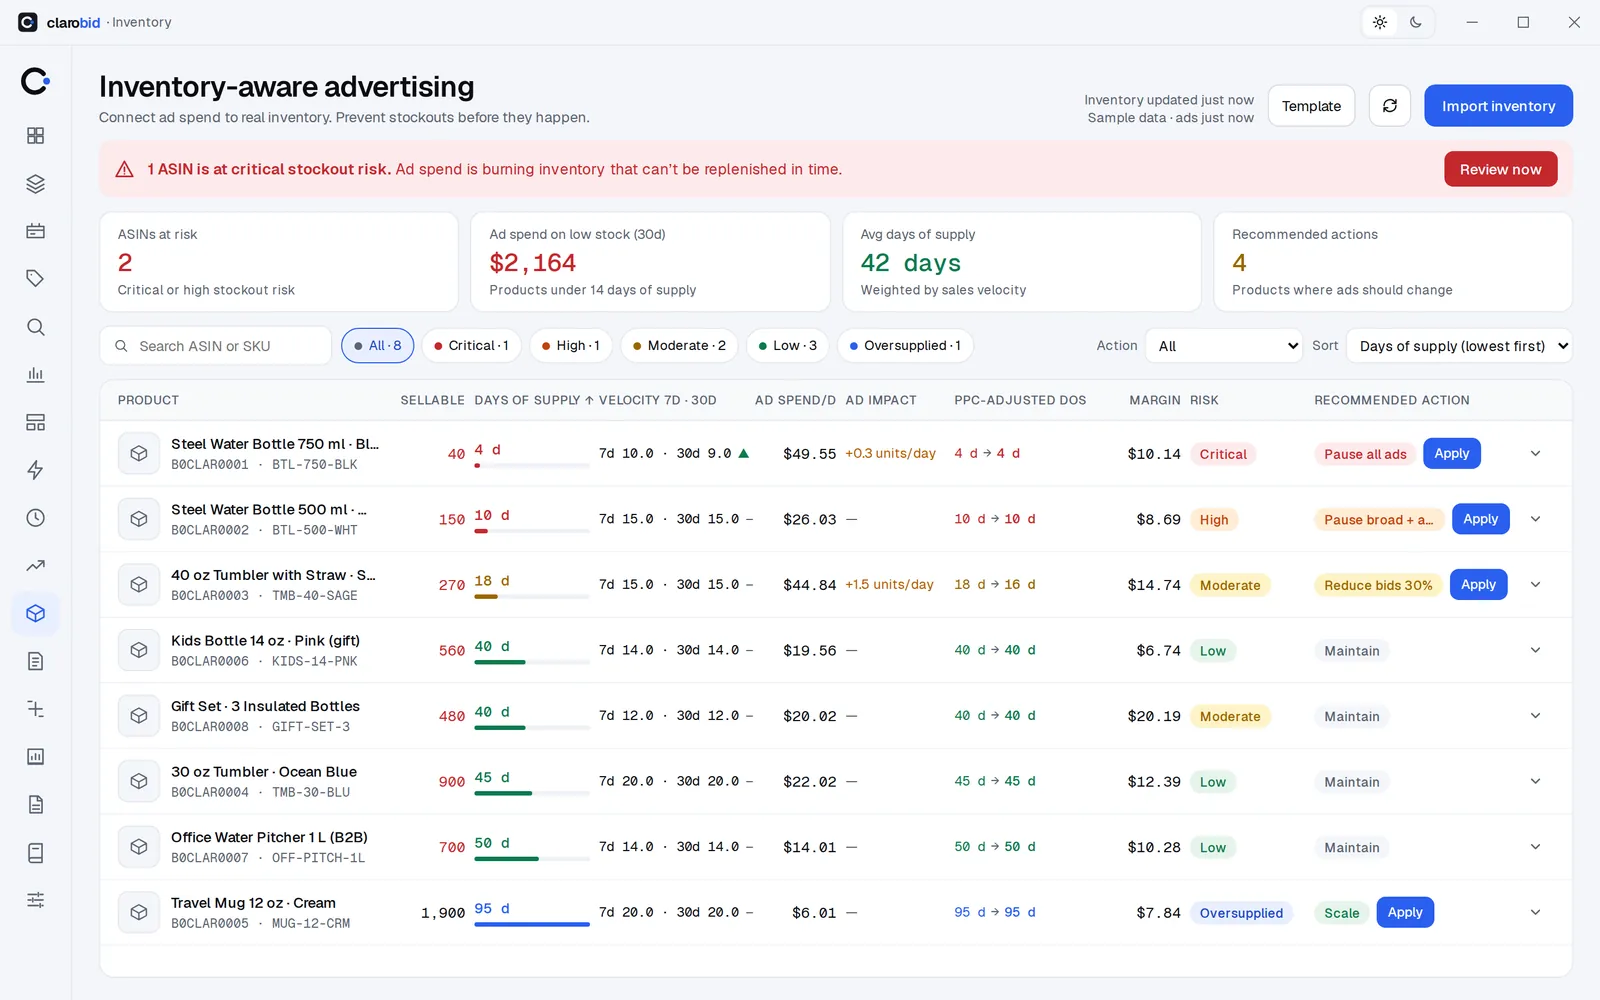Sort by Days of Supply column header
1600x1000 pixels.
(x=533, y=400)
